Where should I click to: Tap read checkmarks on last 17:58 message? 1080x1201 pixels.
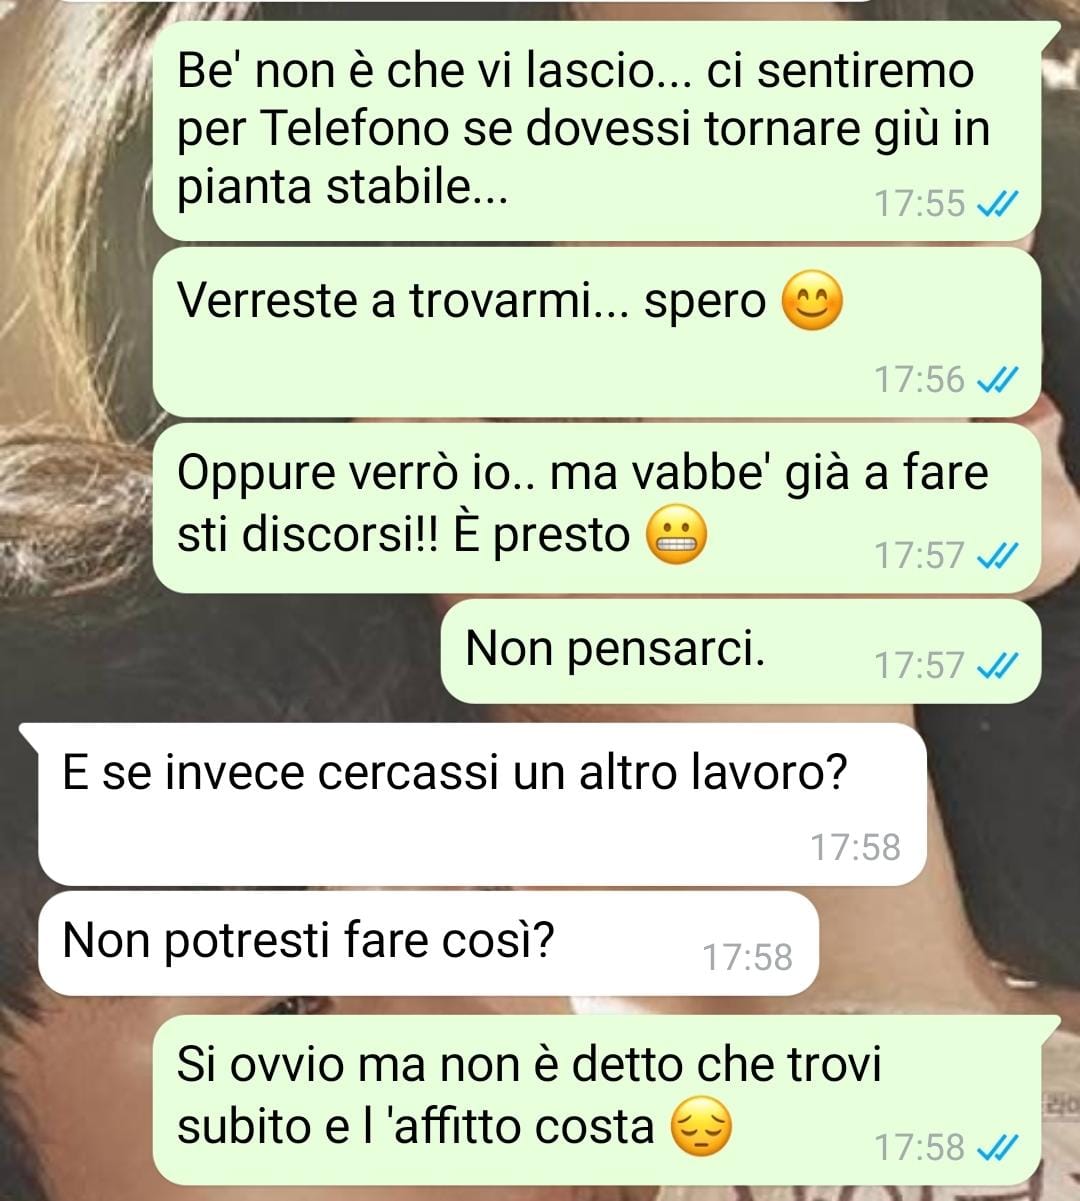pos(997,1147)
